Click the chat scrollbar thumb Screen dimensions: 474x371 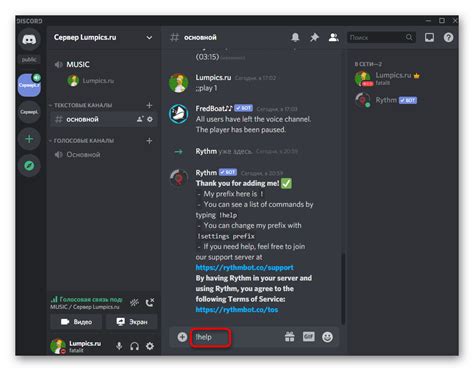tap(343, 288)
